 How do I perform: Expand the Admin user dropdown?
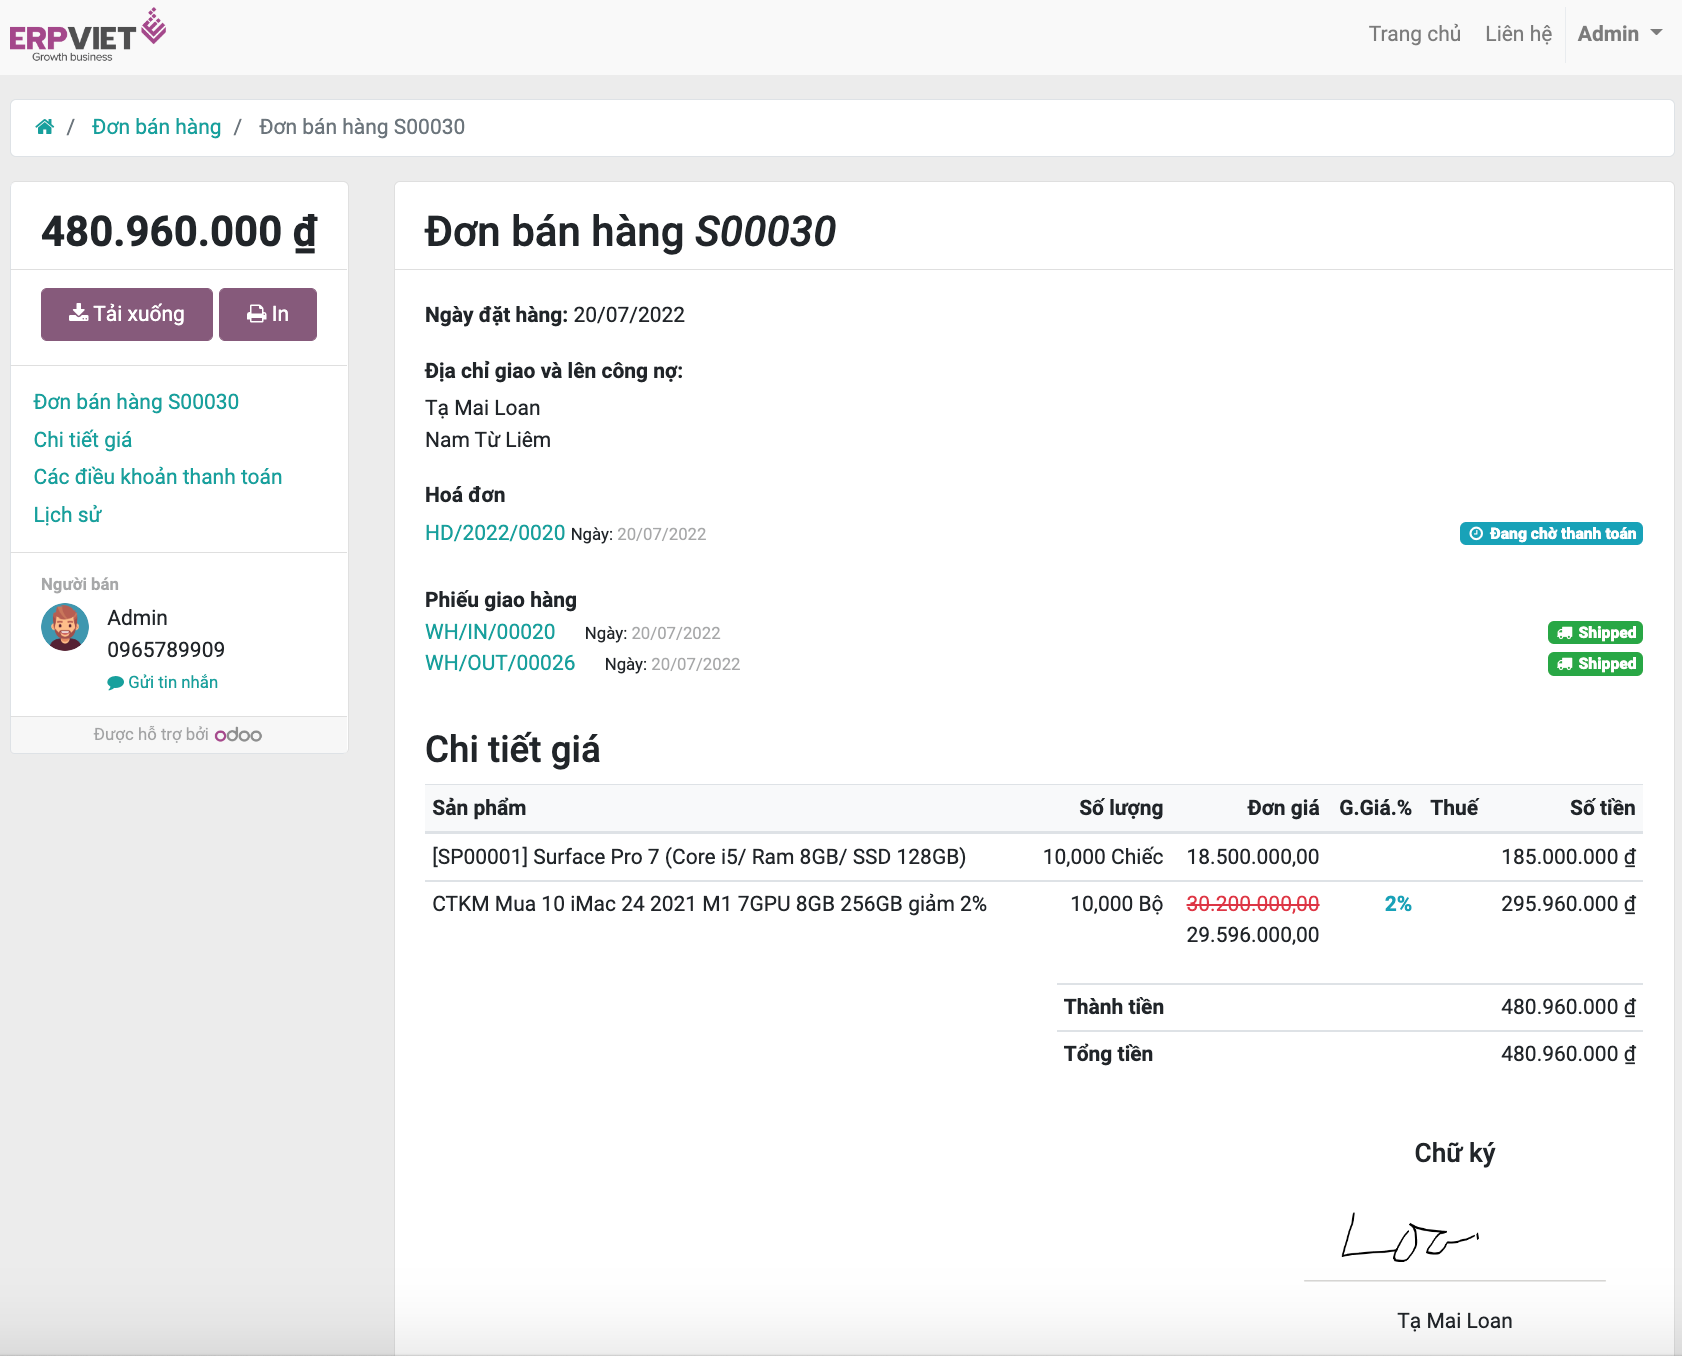click(1619, 34)
